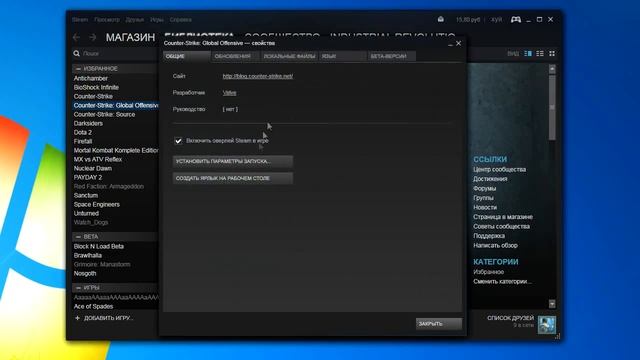The width and height of the screenshot is (640, 360).
Task: Switch the library to detail view icon
Action: click(x=528, y=53)
